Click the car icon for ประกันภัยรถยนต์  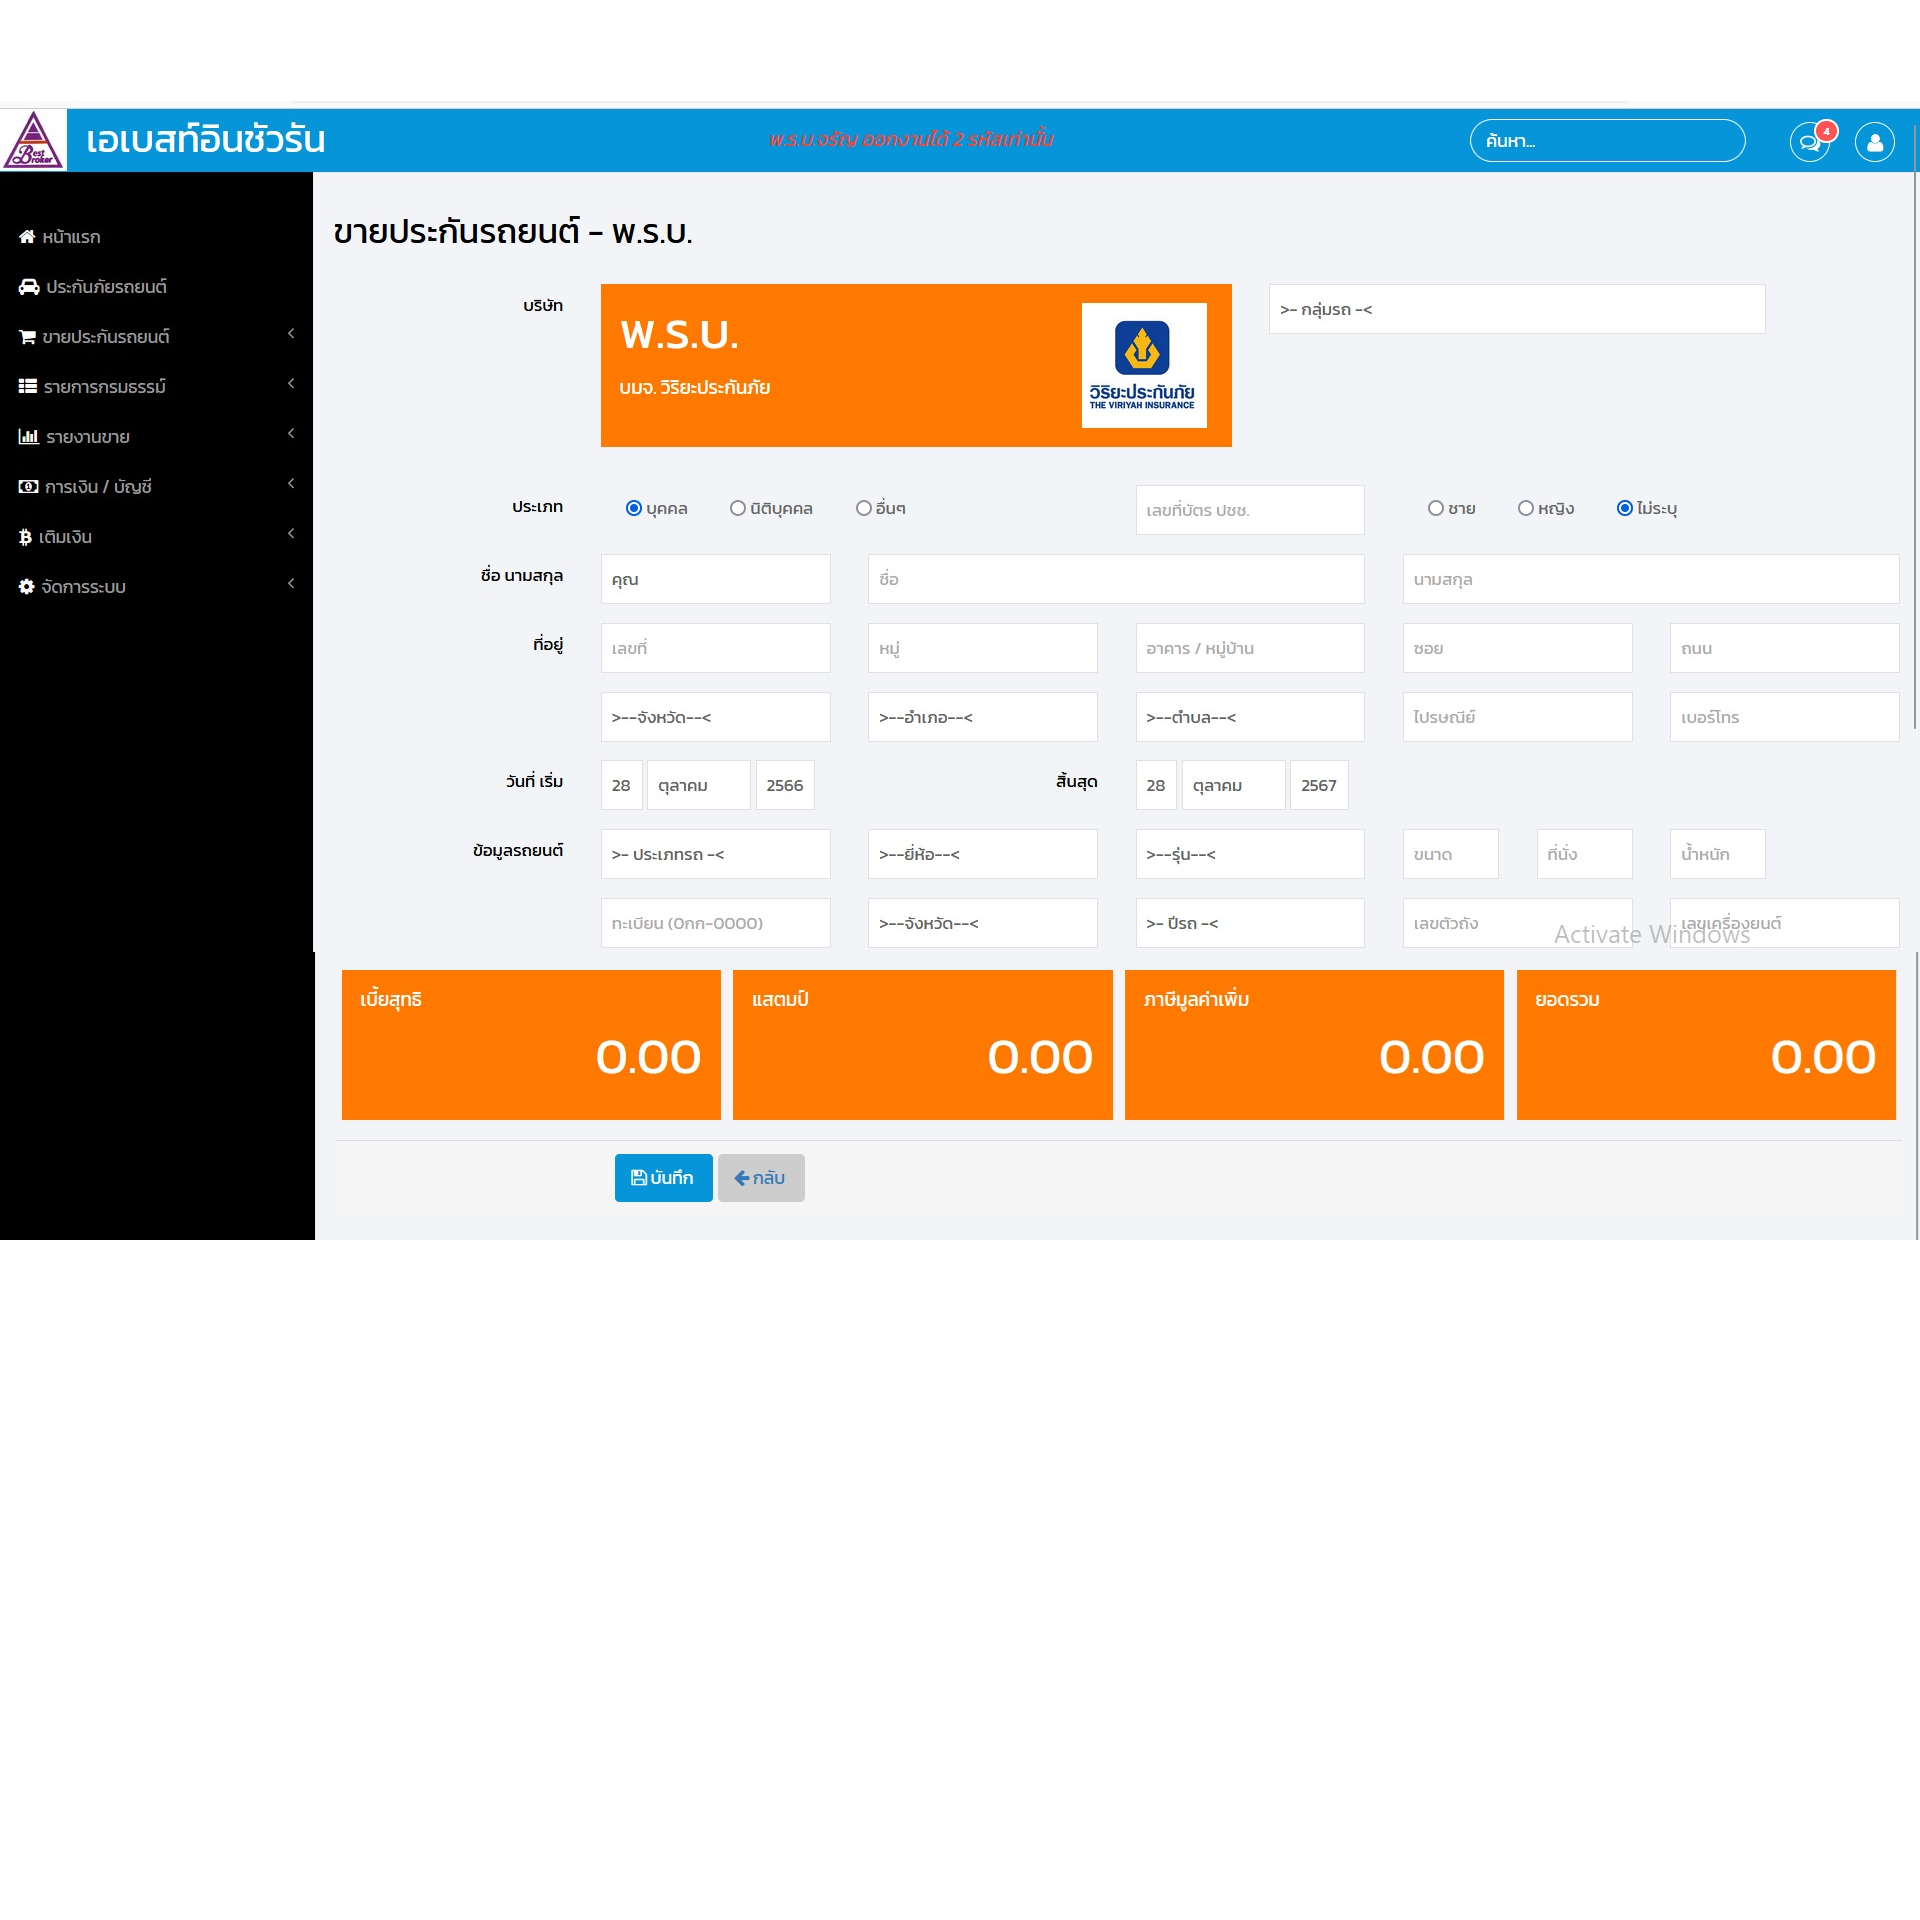29,287
